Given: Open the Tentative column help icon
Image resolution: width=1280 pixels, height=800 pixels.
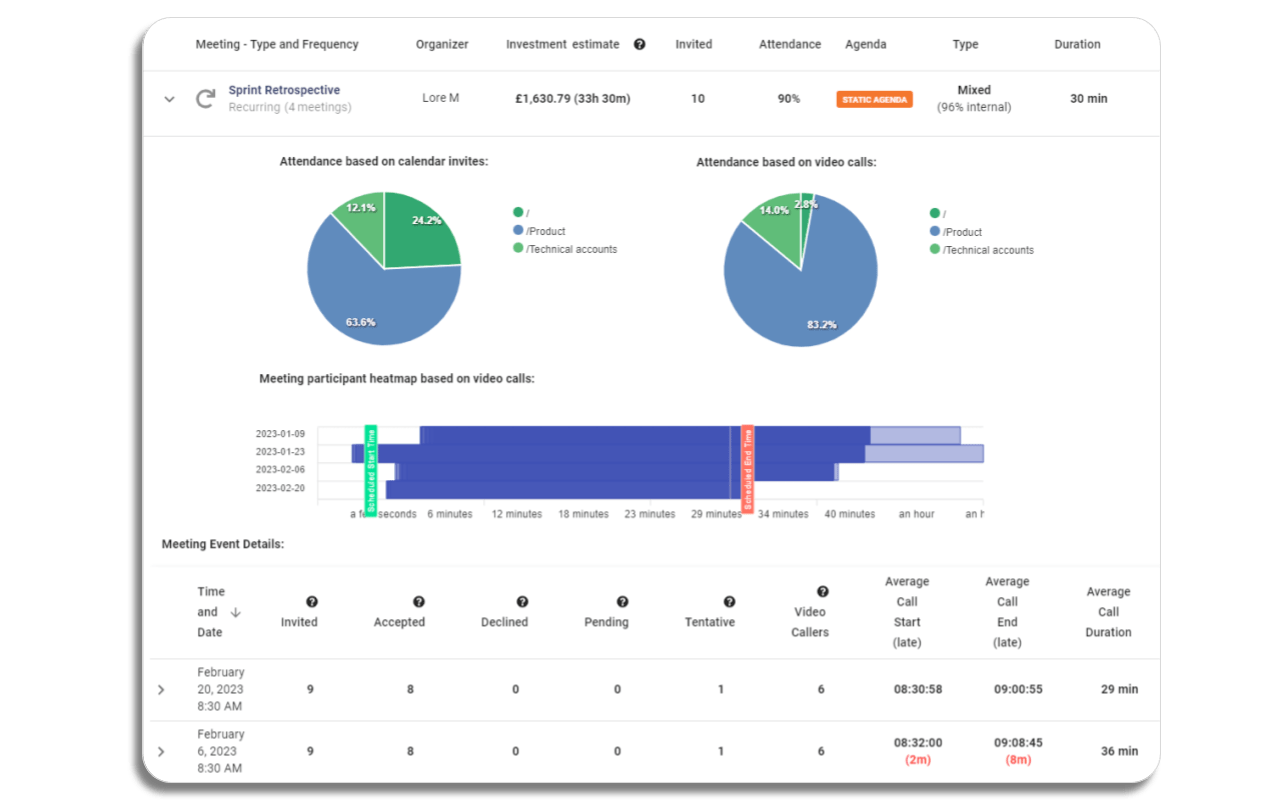Looking at the screenshot, I should (729, 602).
